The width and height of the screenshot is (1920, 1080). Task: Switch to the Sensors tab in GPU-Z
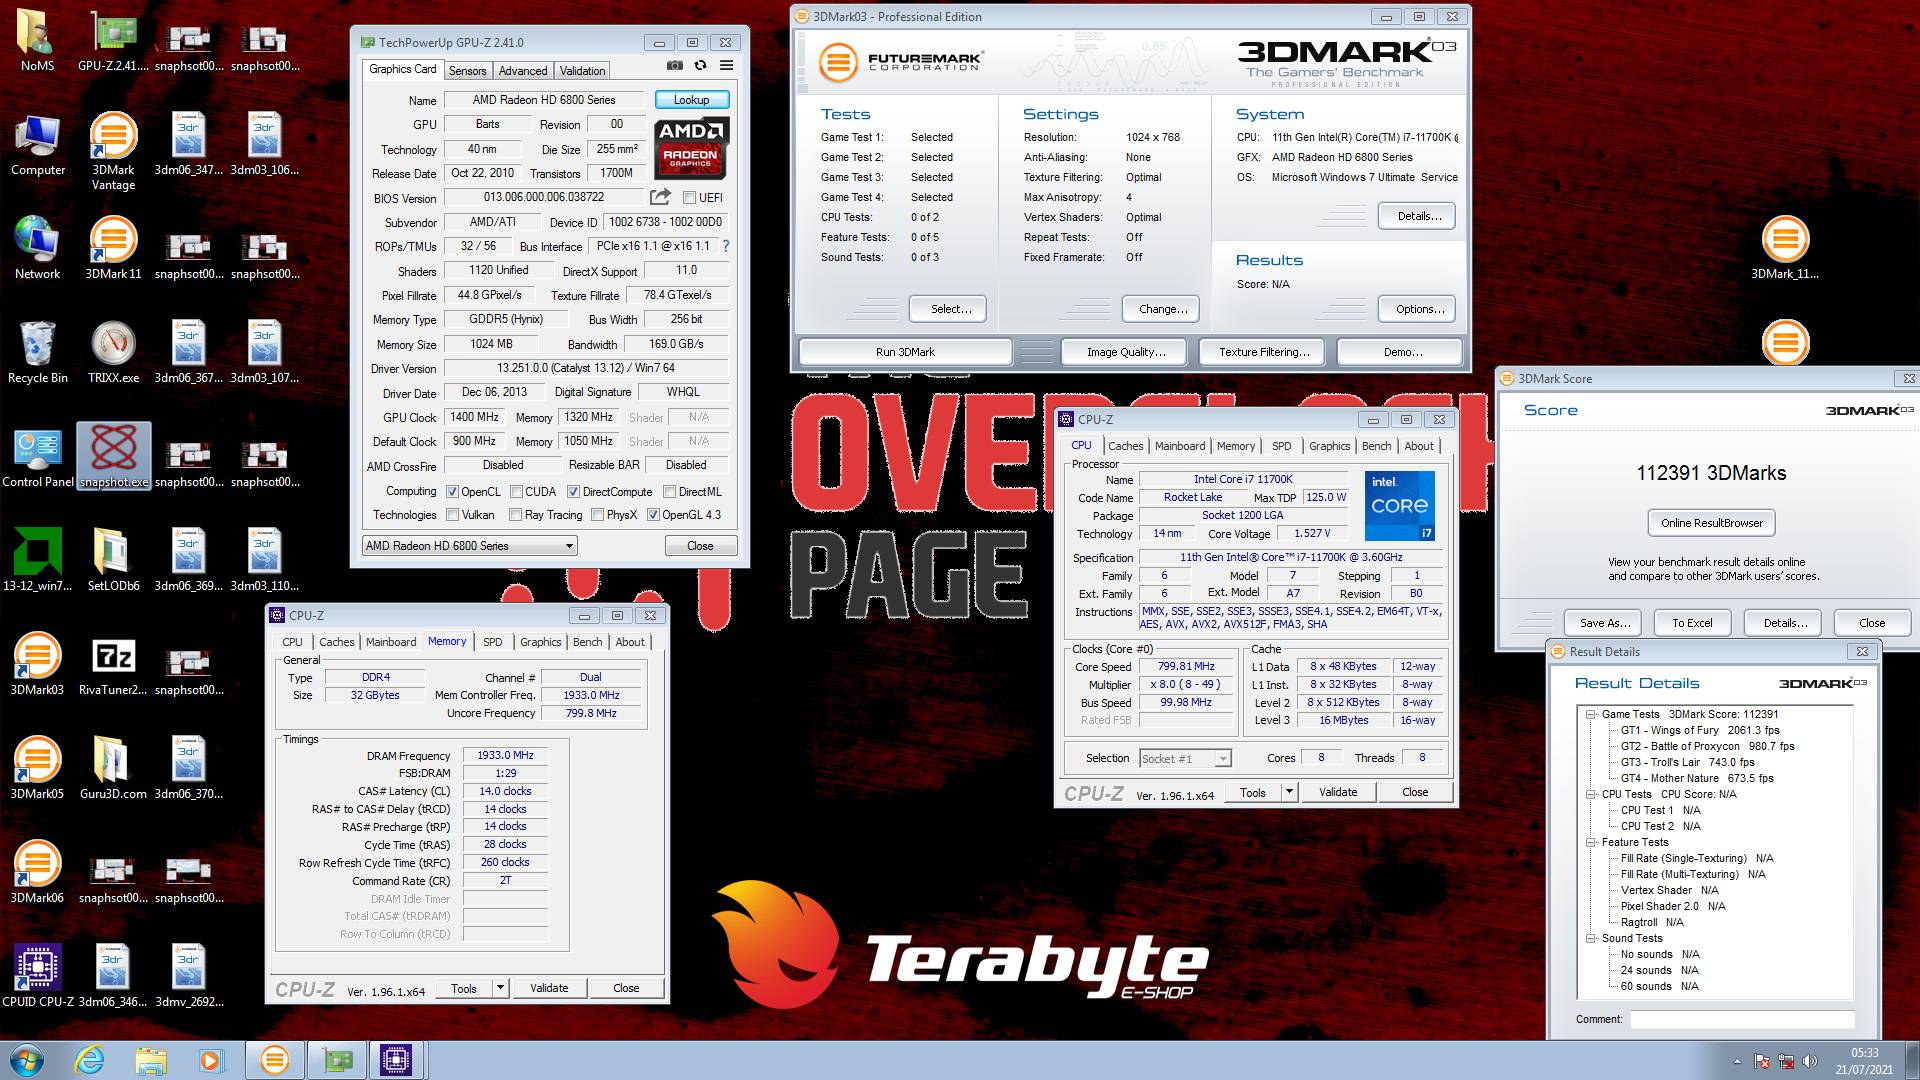coord(467,71)
